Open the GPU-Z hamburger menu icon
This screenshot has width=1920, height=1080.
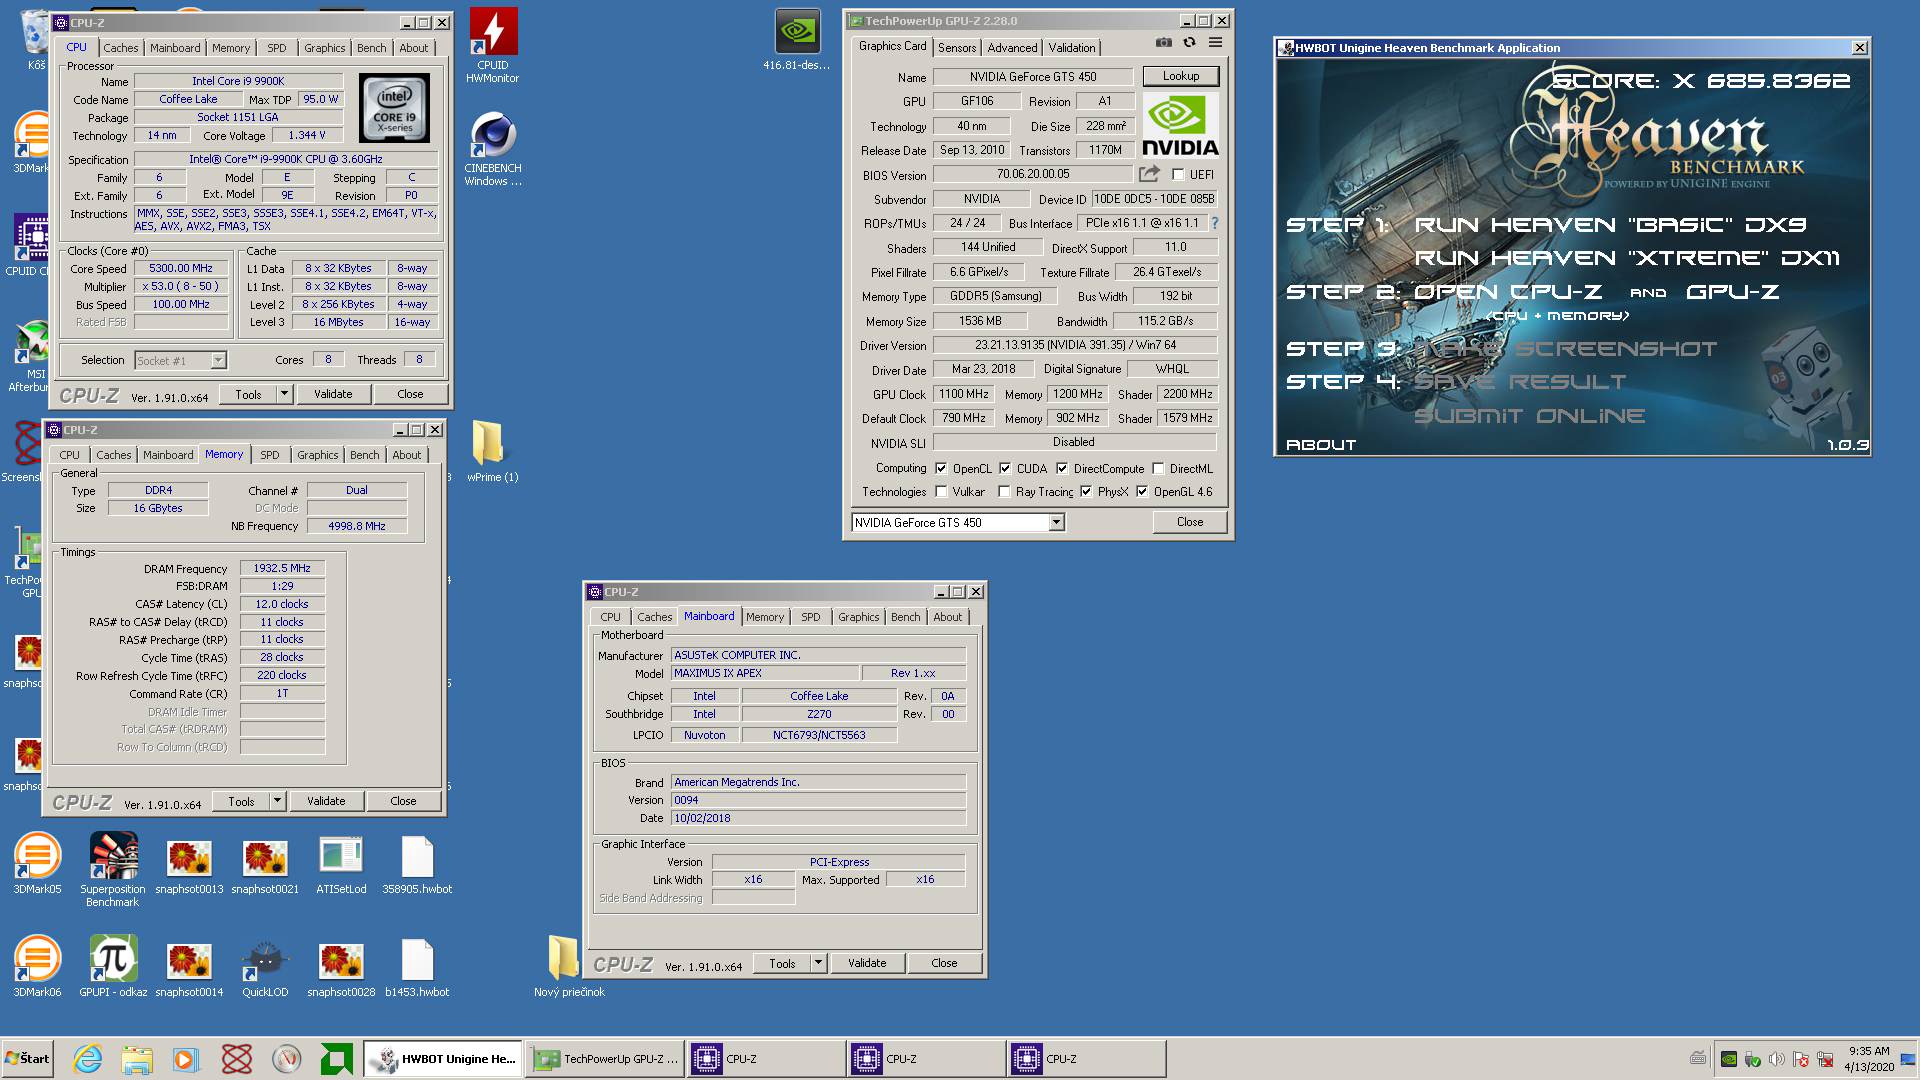1215,42
